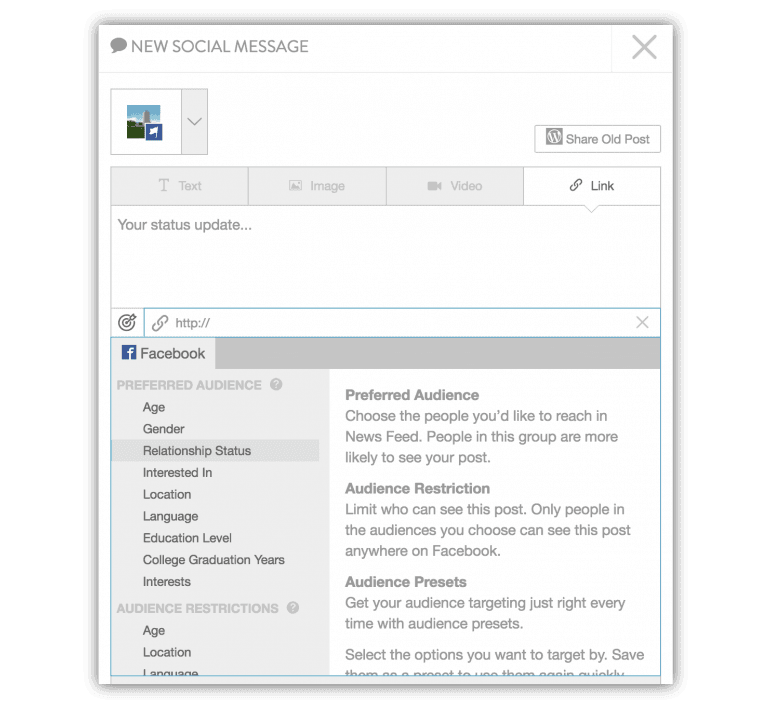The width and height of the screenshot is (770, 725).
Task: Select Location under Audience Restrictions
Action: 167,652
